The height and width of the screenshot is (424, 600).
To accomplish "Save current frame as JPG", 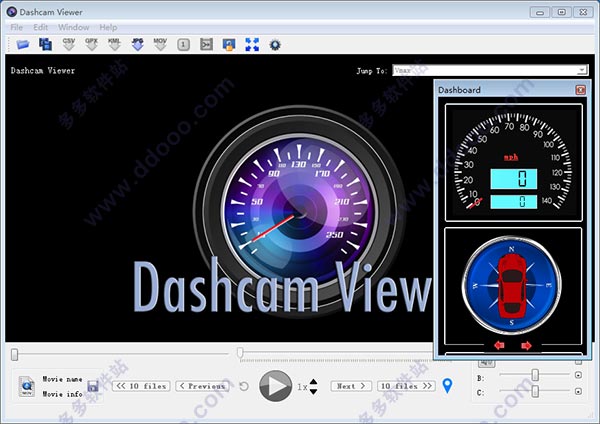I will (x=137, y=44).
